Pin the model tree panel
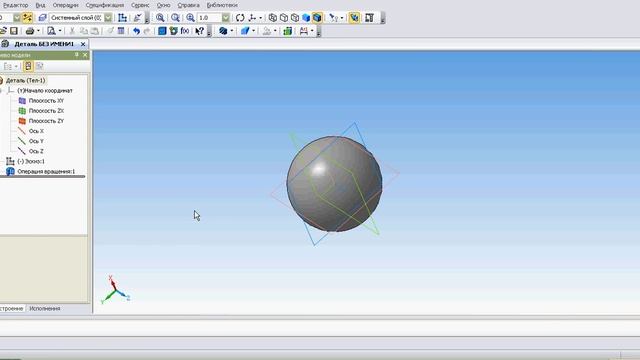Viewport: 640px width, 360px height. click(x=77, y=55)
